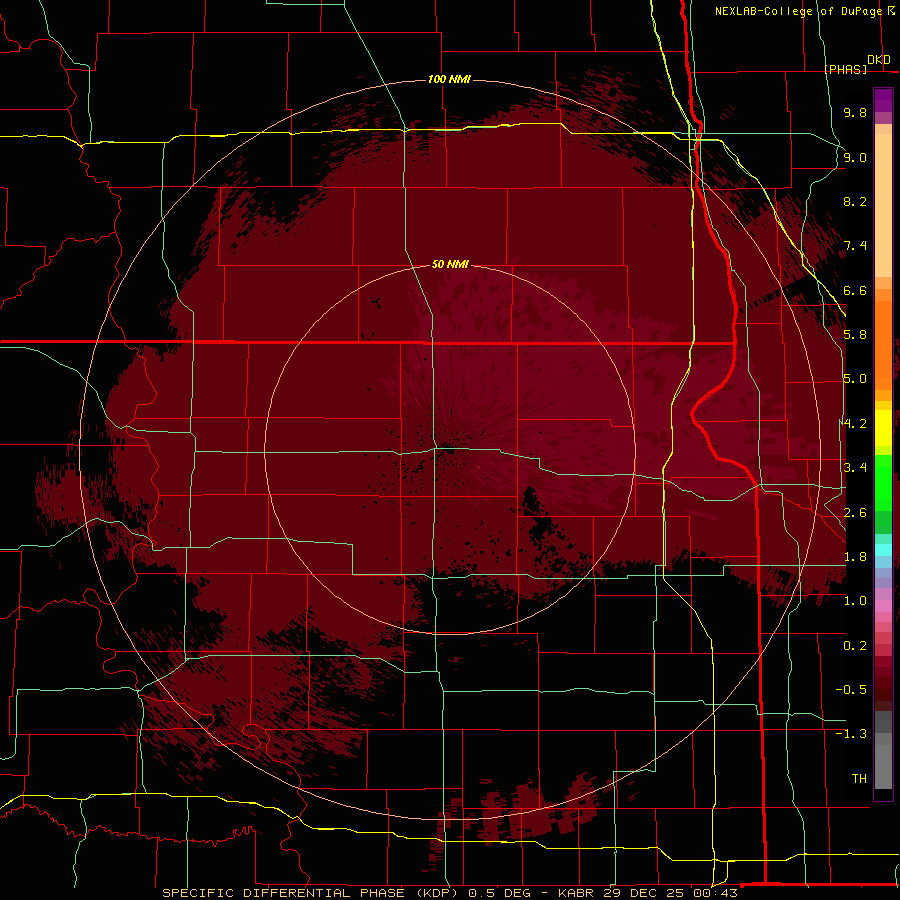Click the "DKD" label above the scale

pyautogui.click(x=879, y=60)
